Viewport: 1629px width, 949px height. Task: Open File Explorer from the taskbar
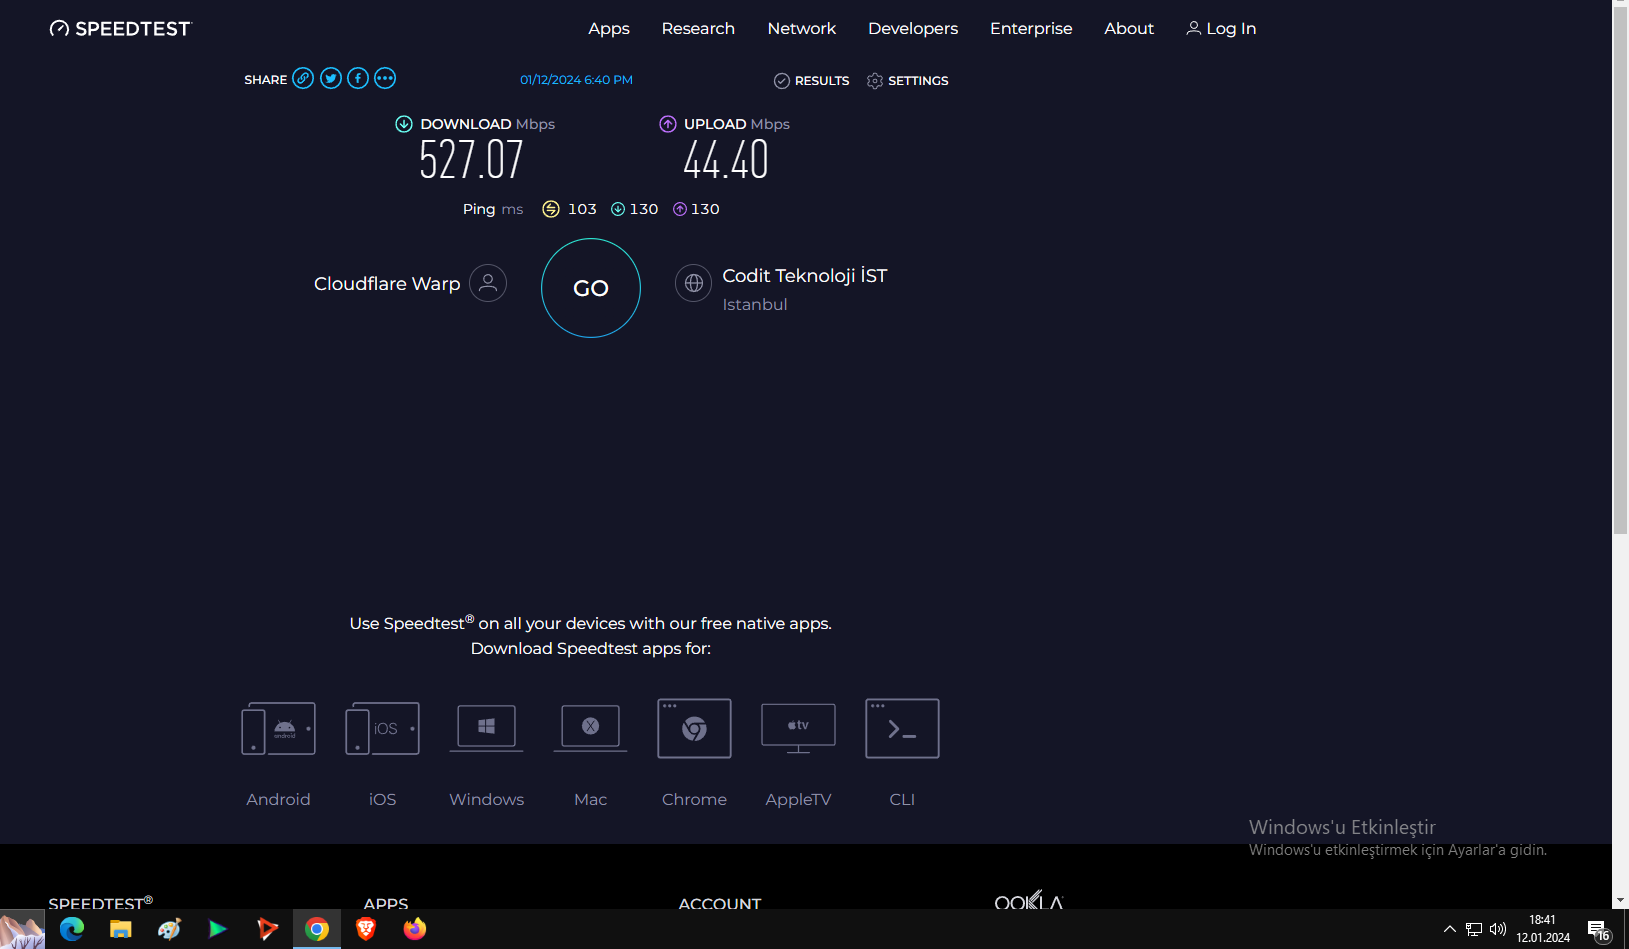[x=121, y=929]
